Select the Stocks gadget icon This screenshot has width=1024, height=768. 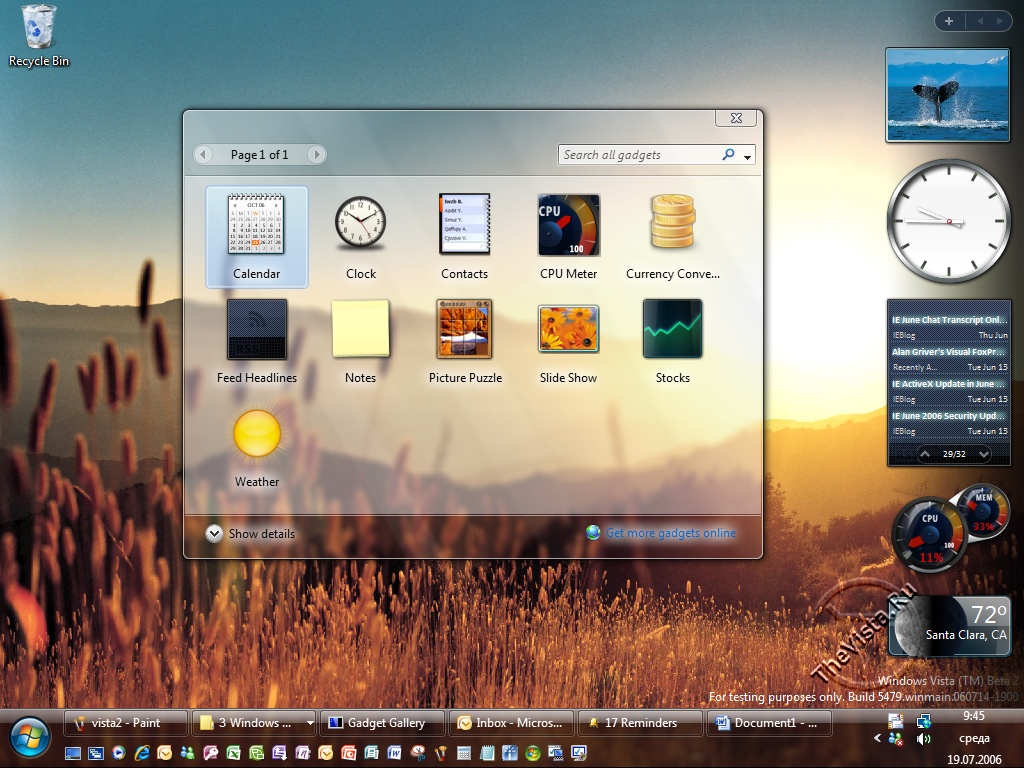[672, 329]
